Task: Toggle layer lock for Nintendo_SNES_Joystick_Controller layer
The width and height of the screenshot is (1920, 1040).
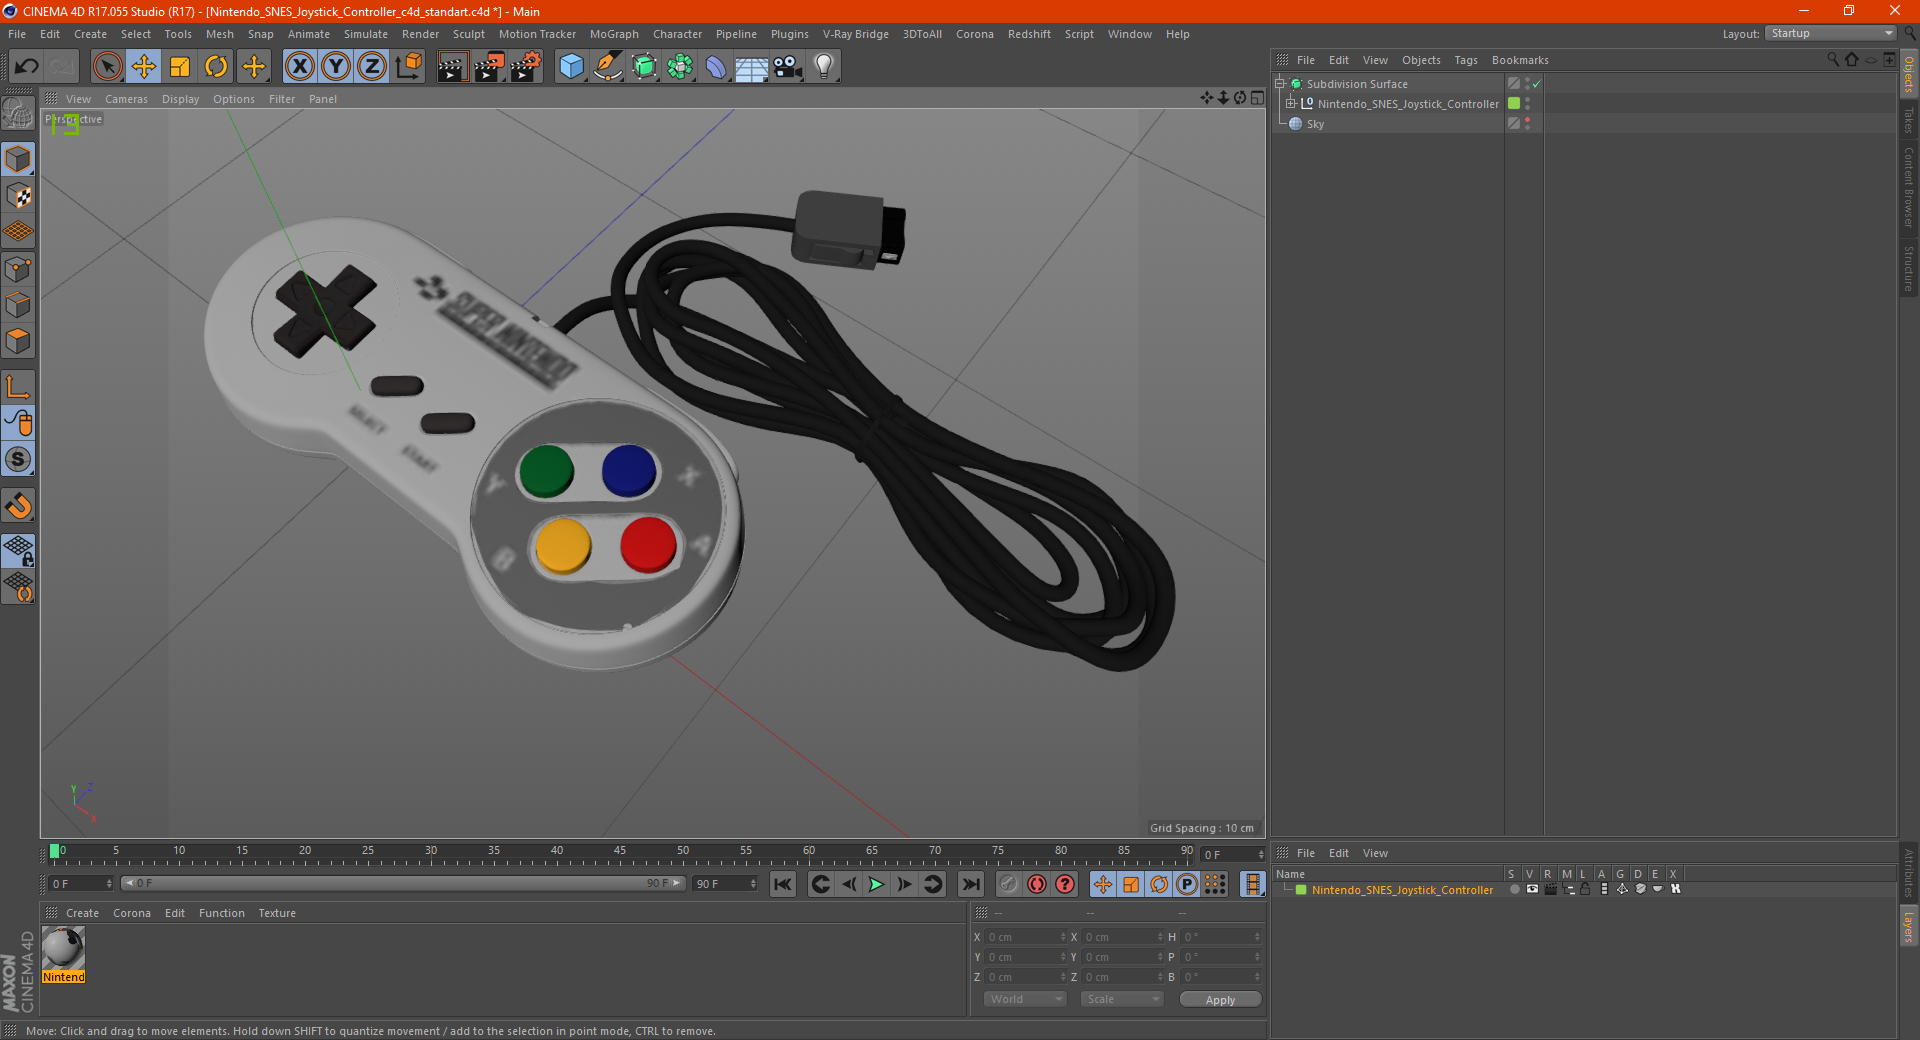Action: pyautogui.click(x=1586, y=889)
